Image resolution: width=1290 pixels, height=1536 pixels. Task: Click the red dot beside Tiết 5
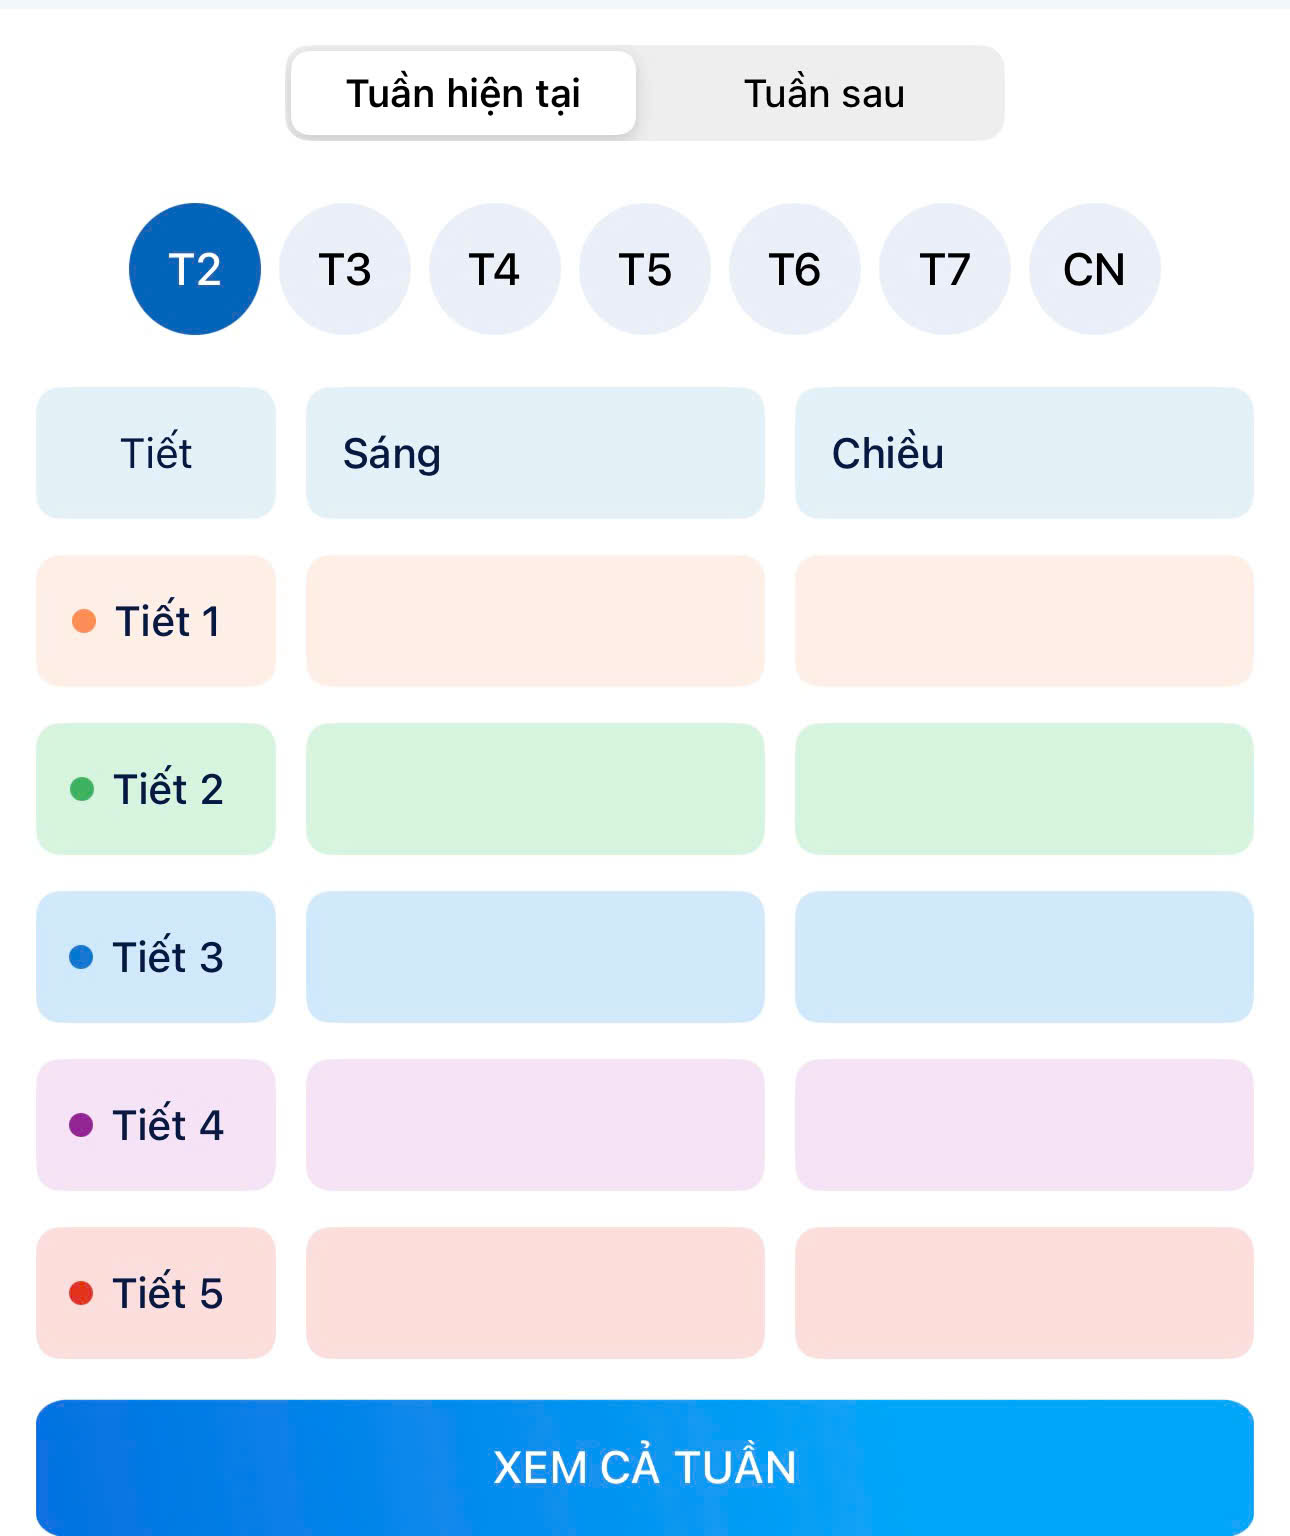[81, 1293]
